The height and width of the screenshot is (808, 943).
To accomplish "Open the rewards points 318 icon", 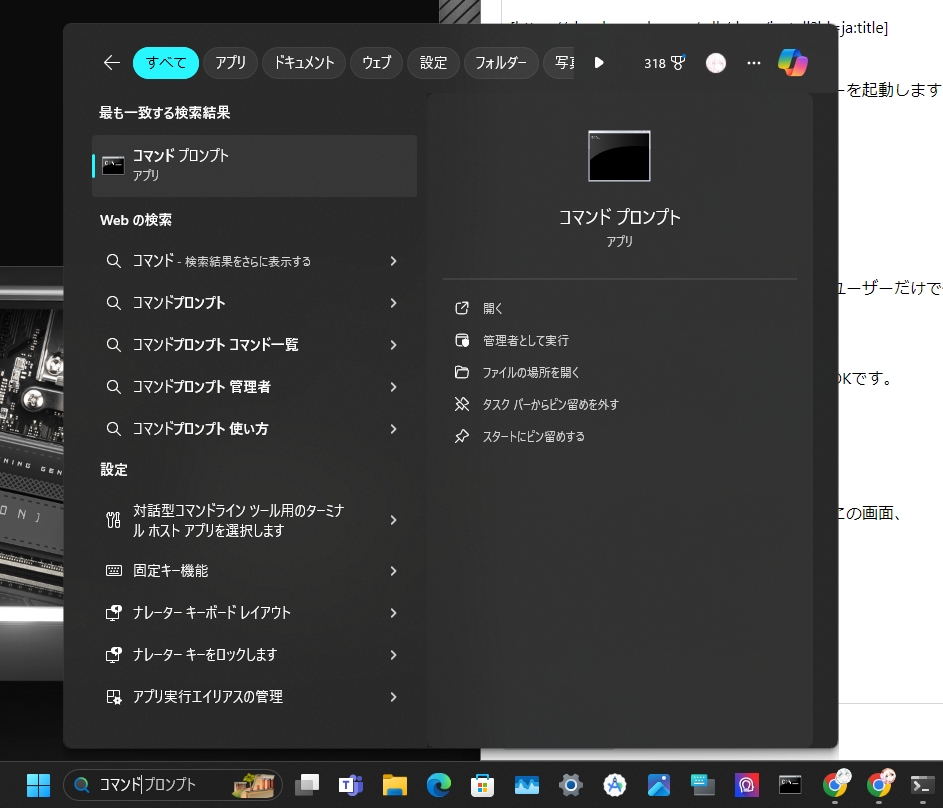I will [665, 63].
